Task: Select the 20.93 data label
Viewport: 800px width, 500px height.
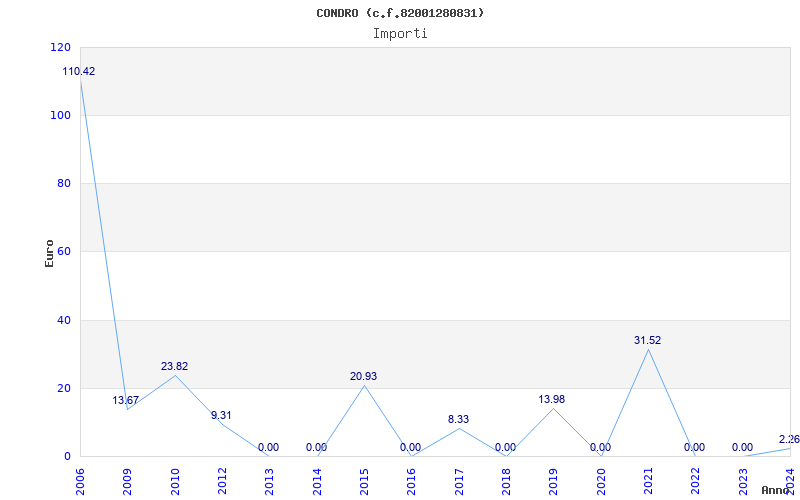Action: 363,377
